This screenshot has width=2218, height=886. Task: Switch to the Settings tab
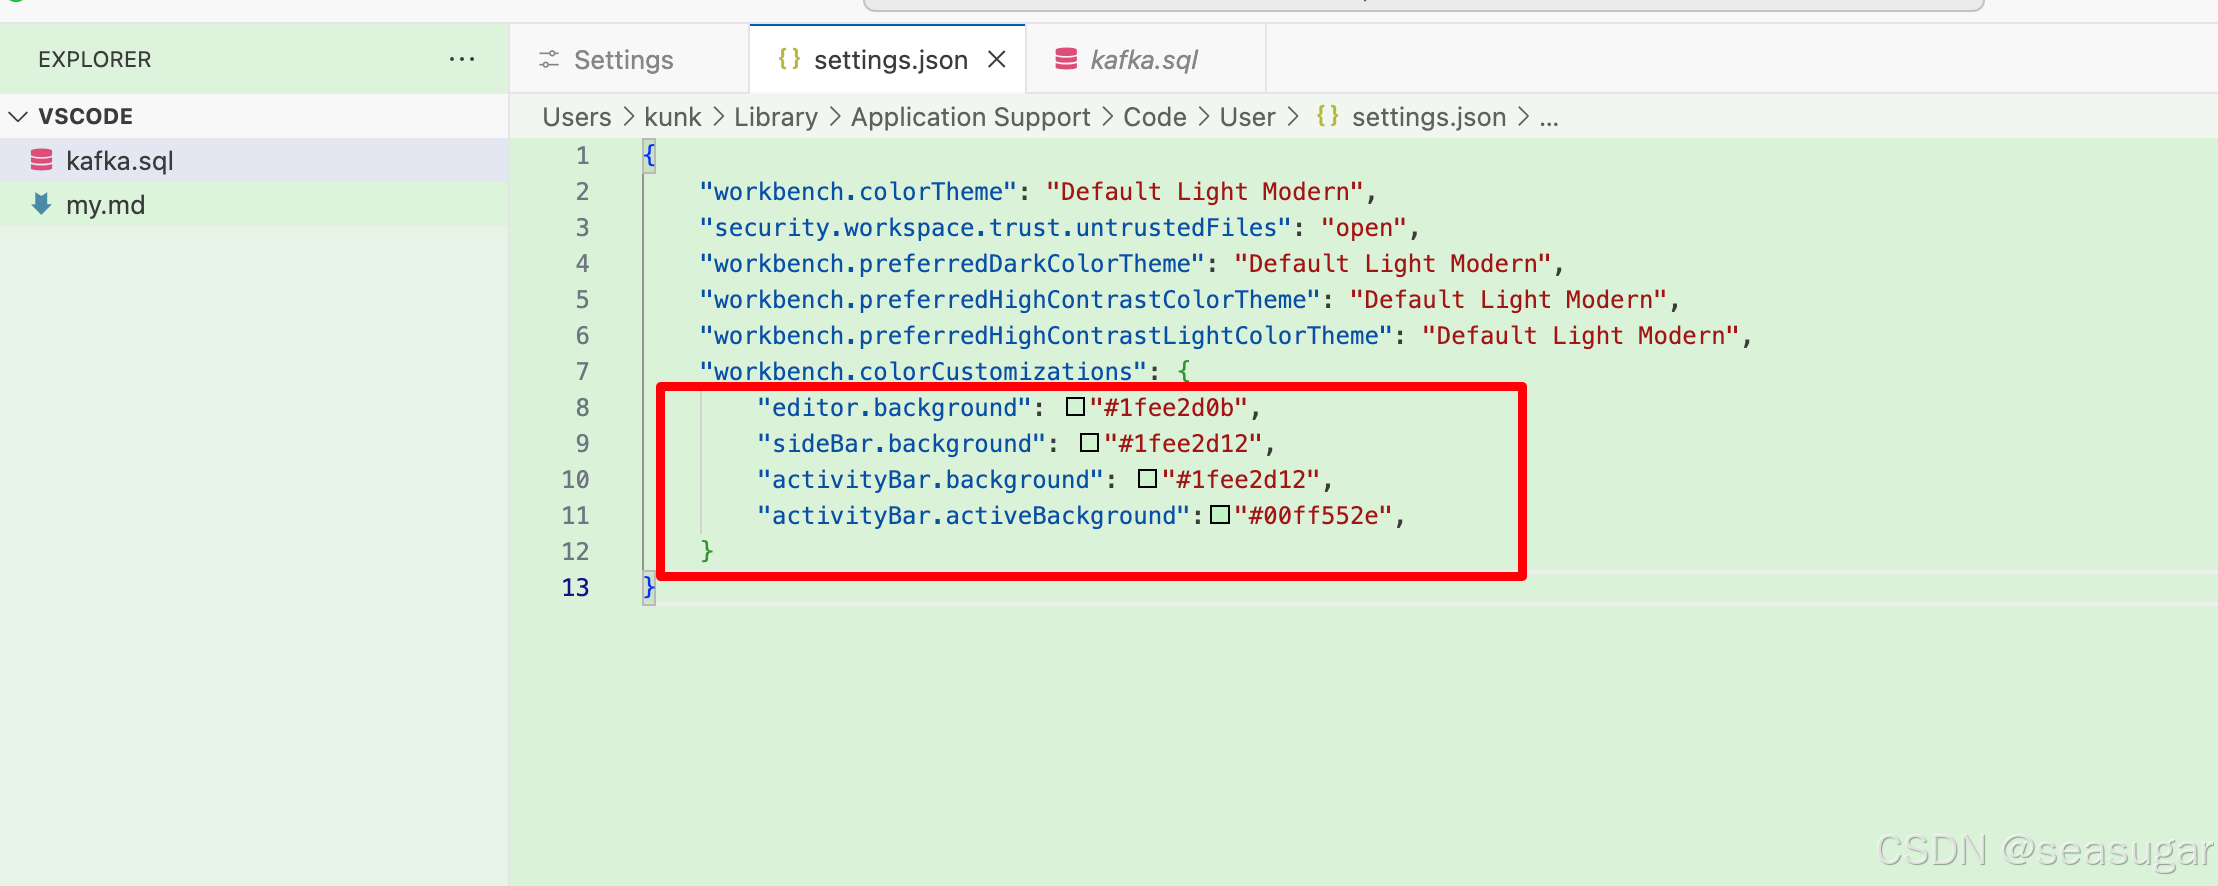click(629, 59)
